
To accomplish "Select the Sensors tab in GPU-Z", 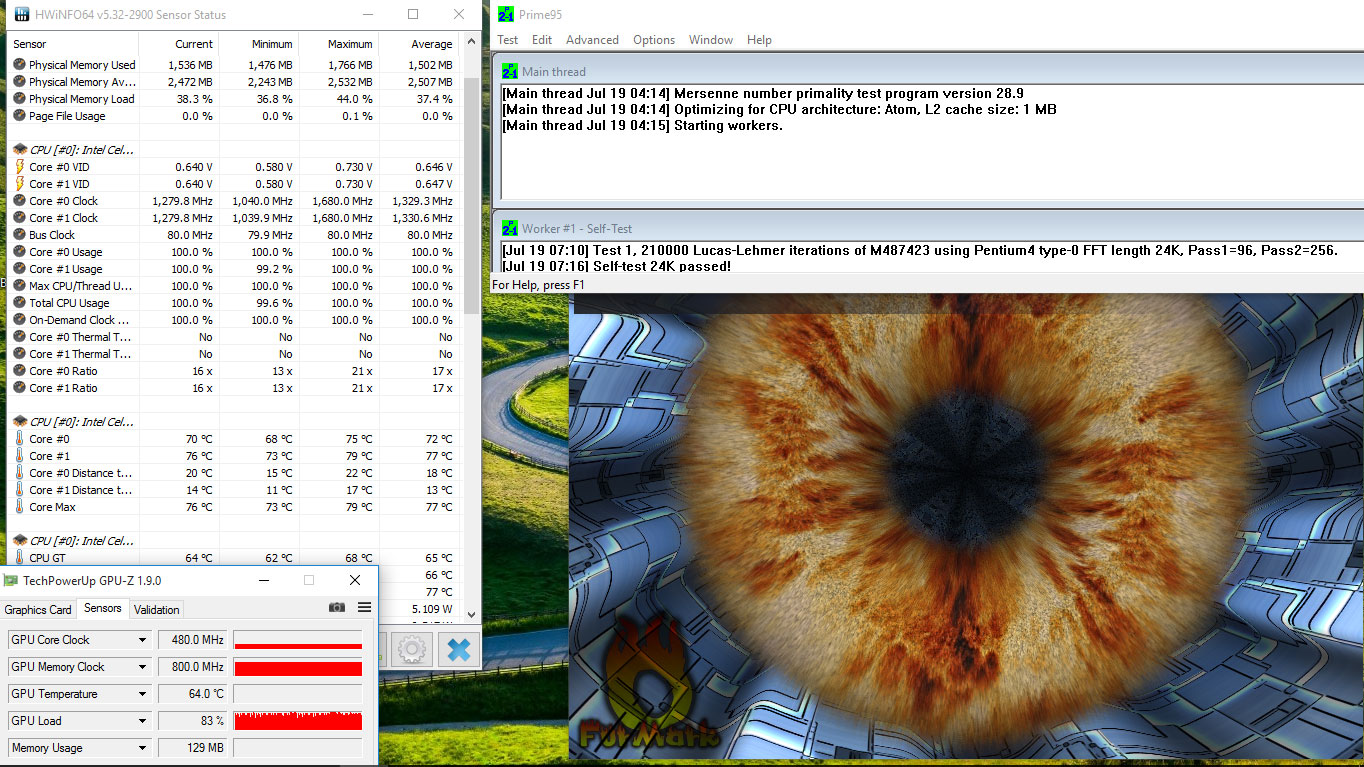I will click(103, 608).
